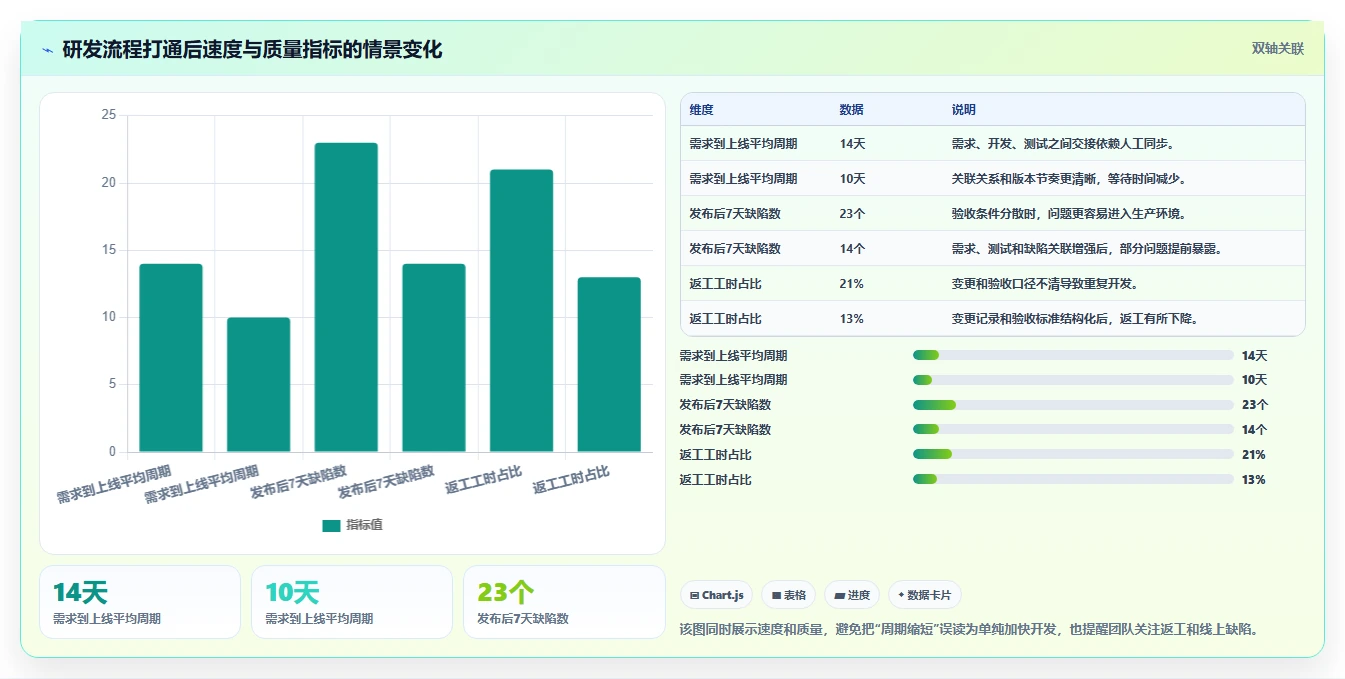Viewport: 1345px width, 679px height.
Task: Click the 23个 value beside its progress bar
Action: [x=1255, y=405]
